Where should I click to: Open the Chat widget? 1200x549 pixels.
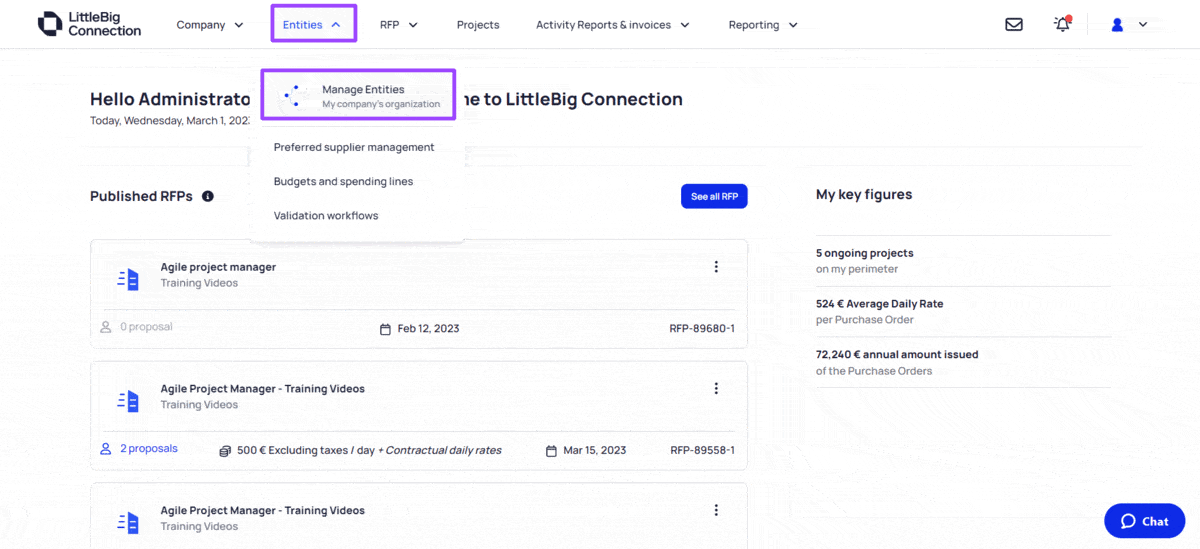click(1144, 521)
